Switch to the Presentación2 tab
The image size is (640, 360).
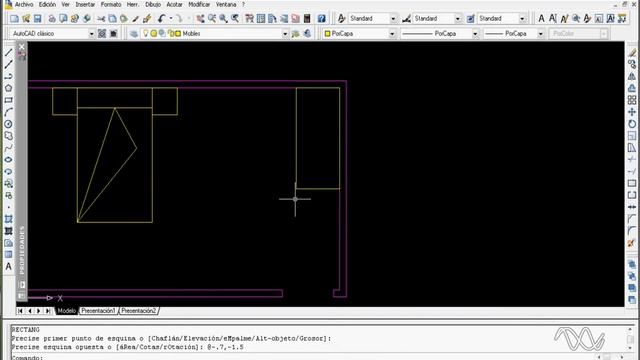pyautogui.click(x=138, y=311)
